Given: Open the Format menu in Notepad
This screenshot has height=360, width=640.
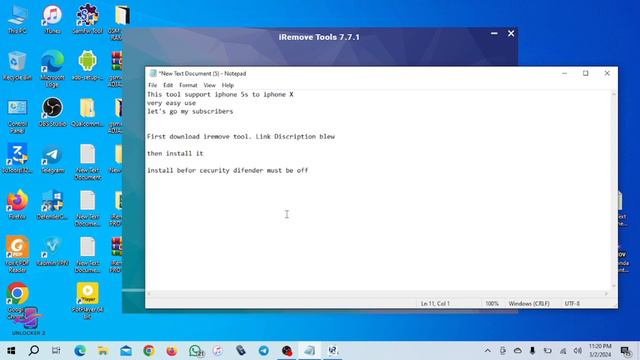Looking at the screenshot, I should pyautogui.click(x=188, y=85).
